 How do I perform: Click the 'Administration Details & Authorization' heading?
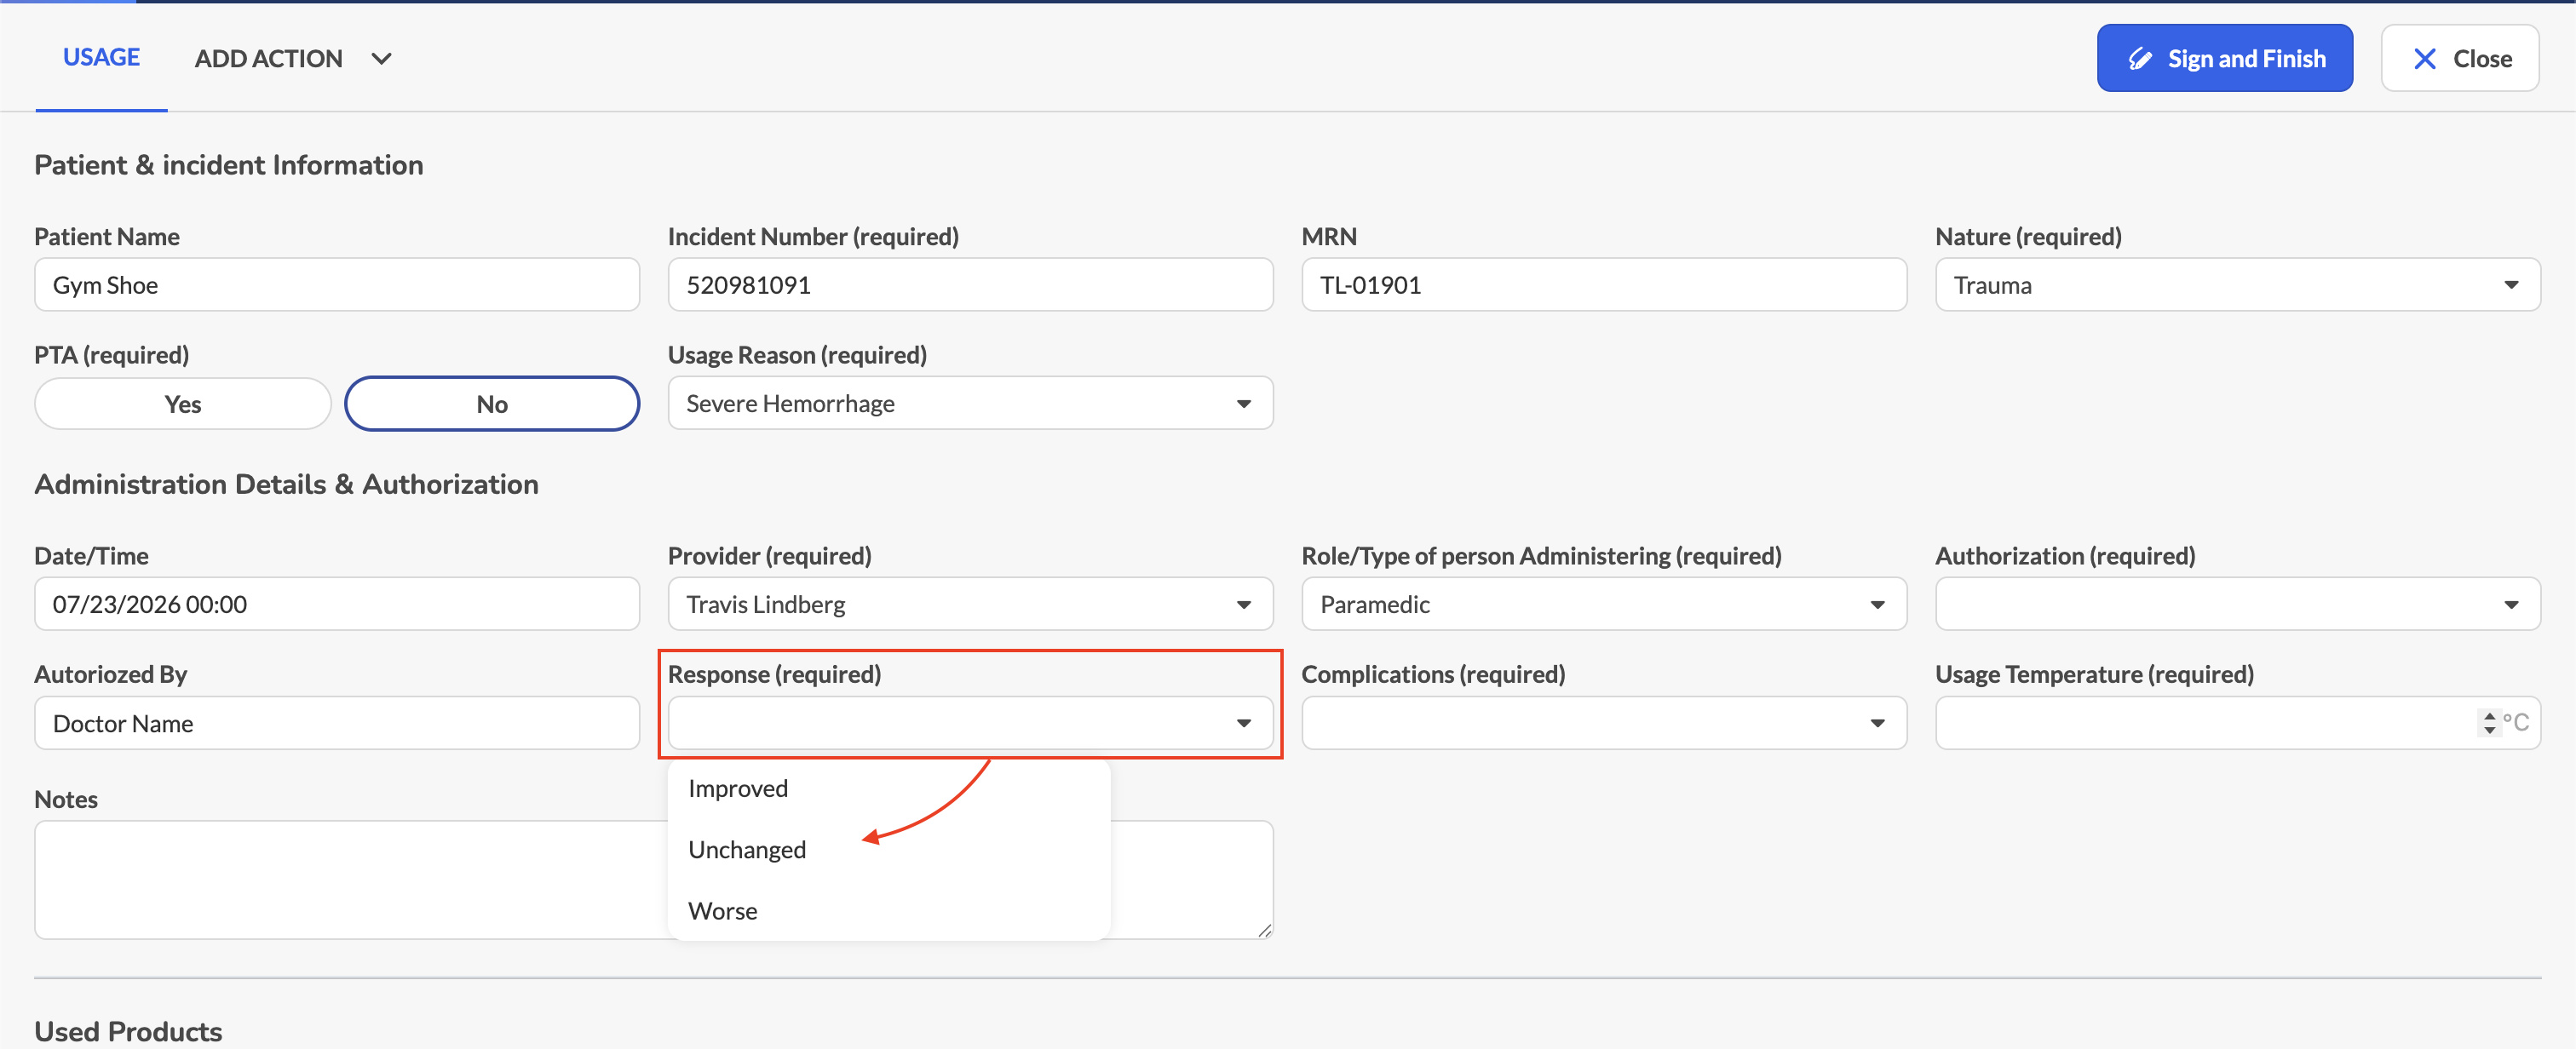coord(286,484)
